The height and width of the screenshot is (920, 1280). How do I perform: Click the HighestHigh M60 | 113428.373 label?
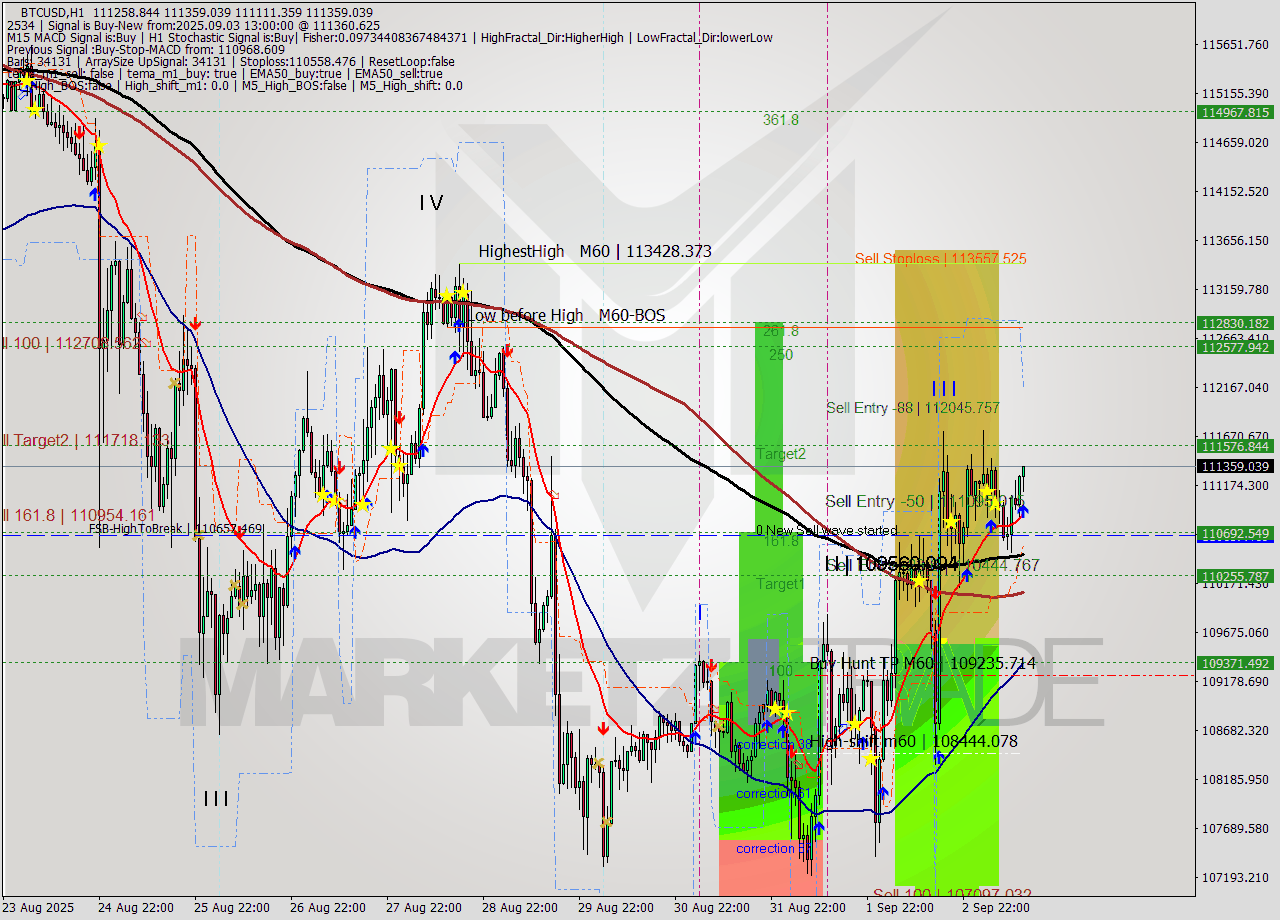[595, 252]
